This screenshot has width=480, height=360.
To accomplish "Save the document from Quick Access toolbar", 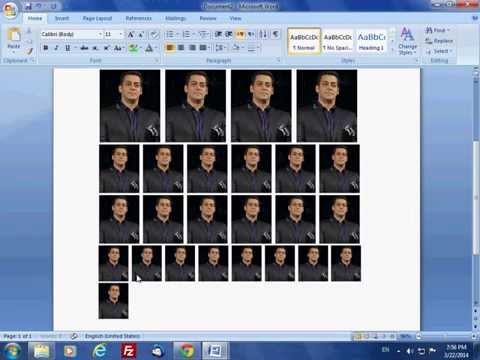I will [29, 6].
